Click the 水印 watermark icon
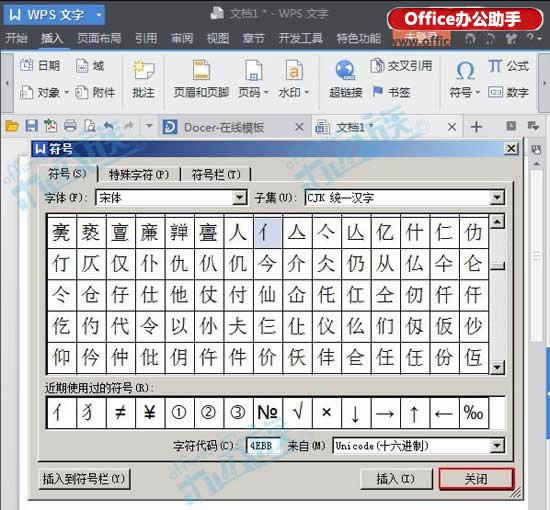This screenshot has height=510, width=550. (x=294, y=71)
